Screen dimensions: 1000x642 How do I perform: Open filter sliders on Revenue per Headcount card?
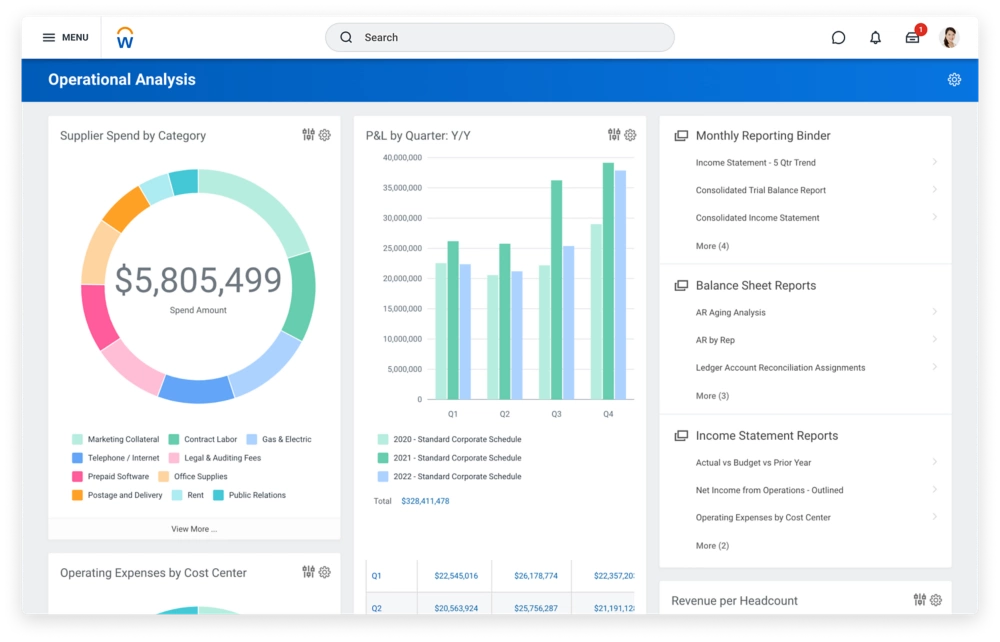pos(919,600)
